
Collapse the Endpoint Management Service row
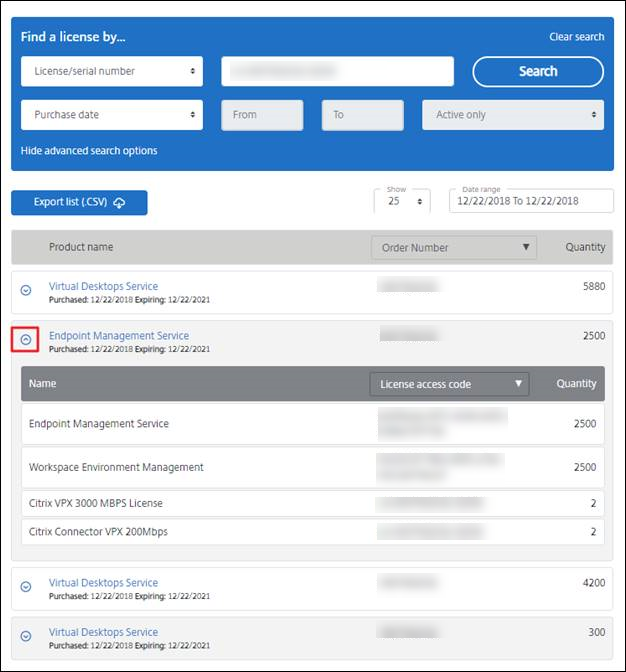[x=26, y=340]
